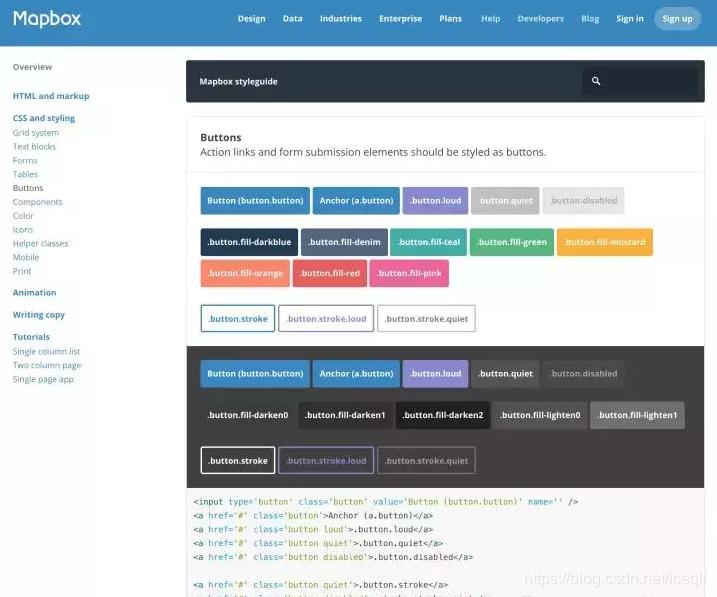Screen dimensions: 717x597
Task: Click dark-section white .button.stroke
Action: click(238, 460)
